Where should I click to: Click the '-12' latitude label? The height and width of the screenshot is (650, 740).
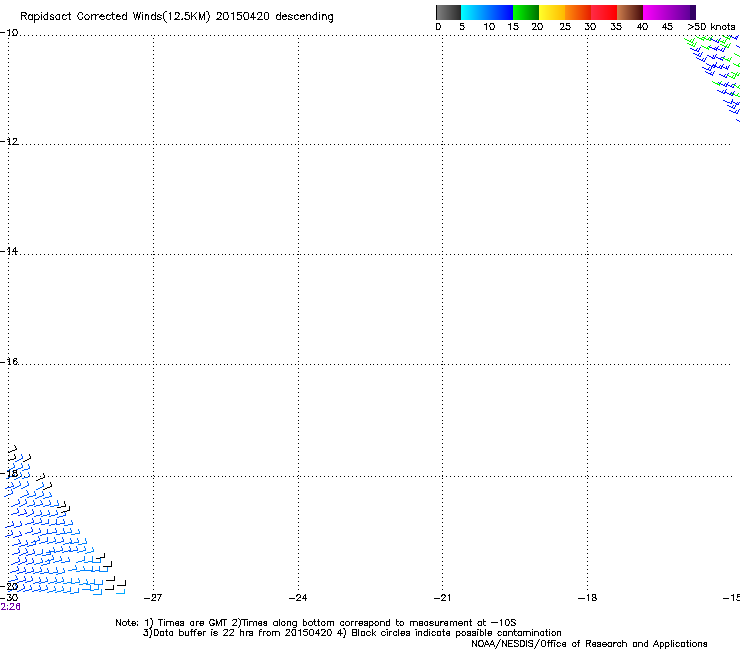pos(9,142)
